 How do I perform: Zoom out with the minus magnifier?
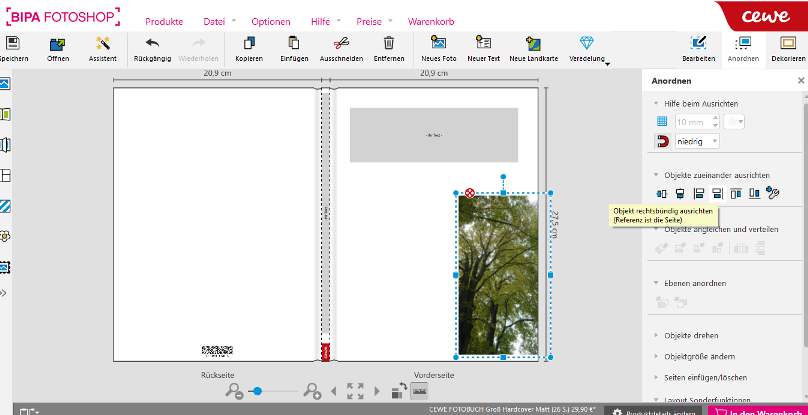click(234, 391)
